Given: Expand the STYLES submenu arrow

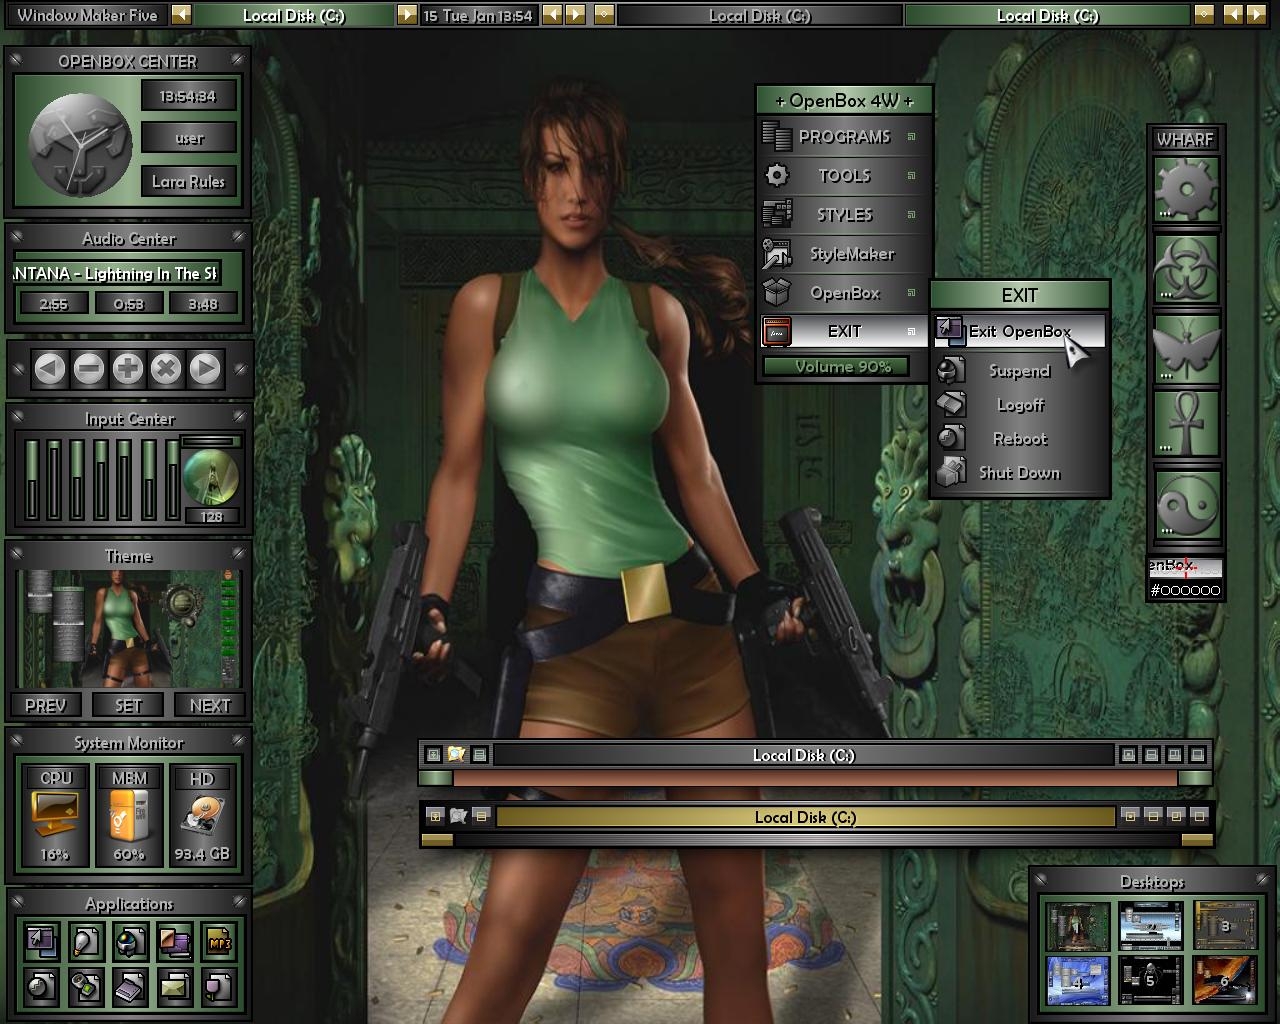Looking at the screenshot, I should (911, 215).
